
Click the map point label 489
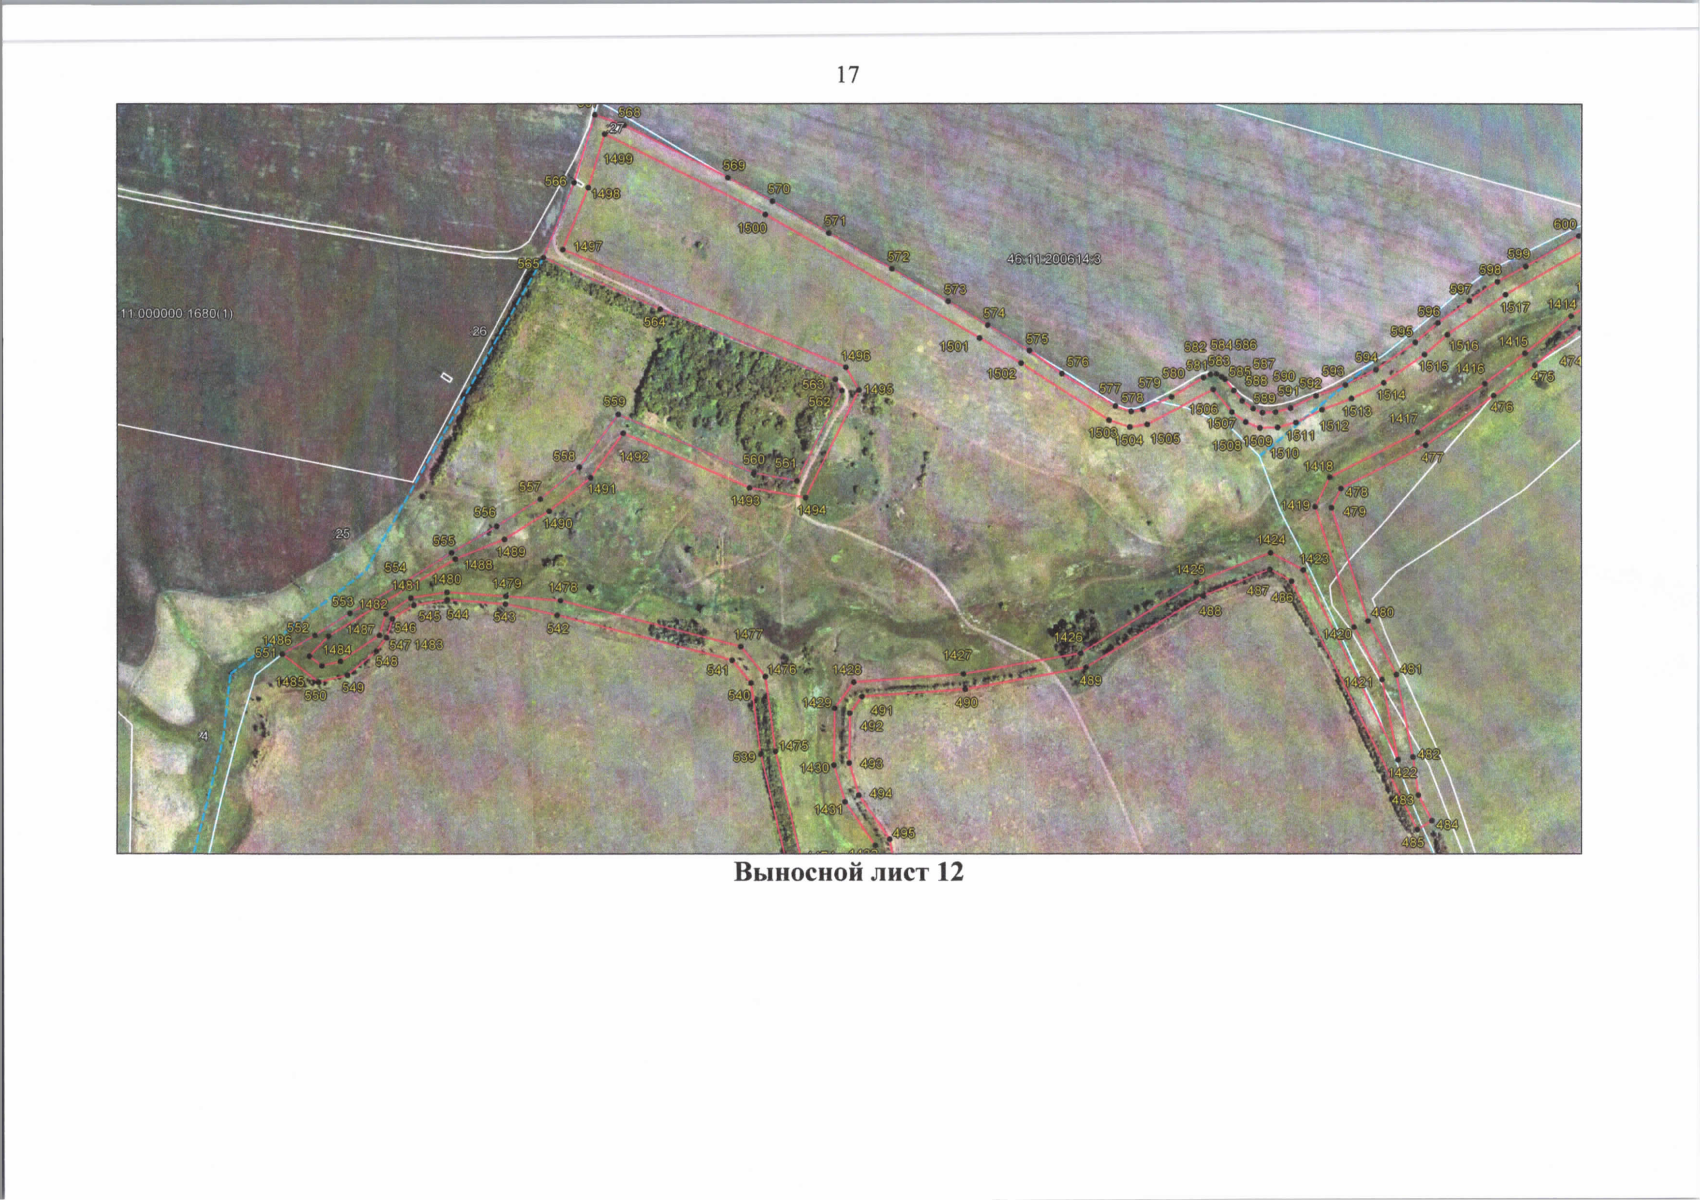tap(1090, 681)
